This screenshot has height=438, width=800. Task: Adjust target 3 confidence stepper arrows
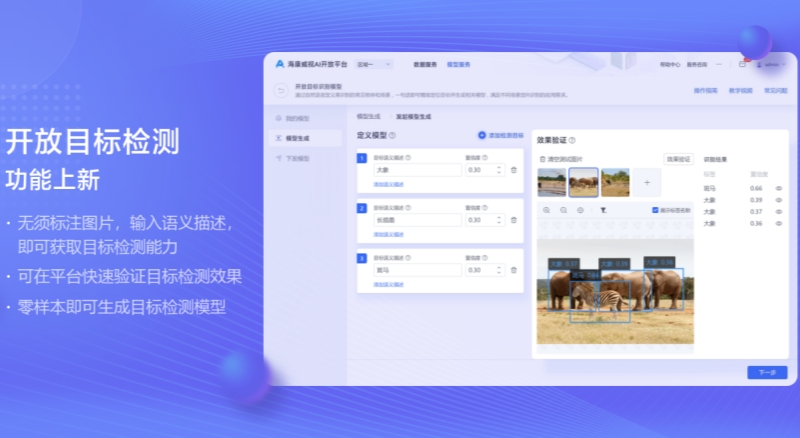tap(499, 270)
